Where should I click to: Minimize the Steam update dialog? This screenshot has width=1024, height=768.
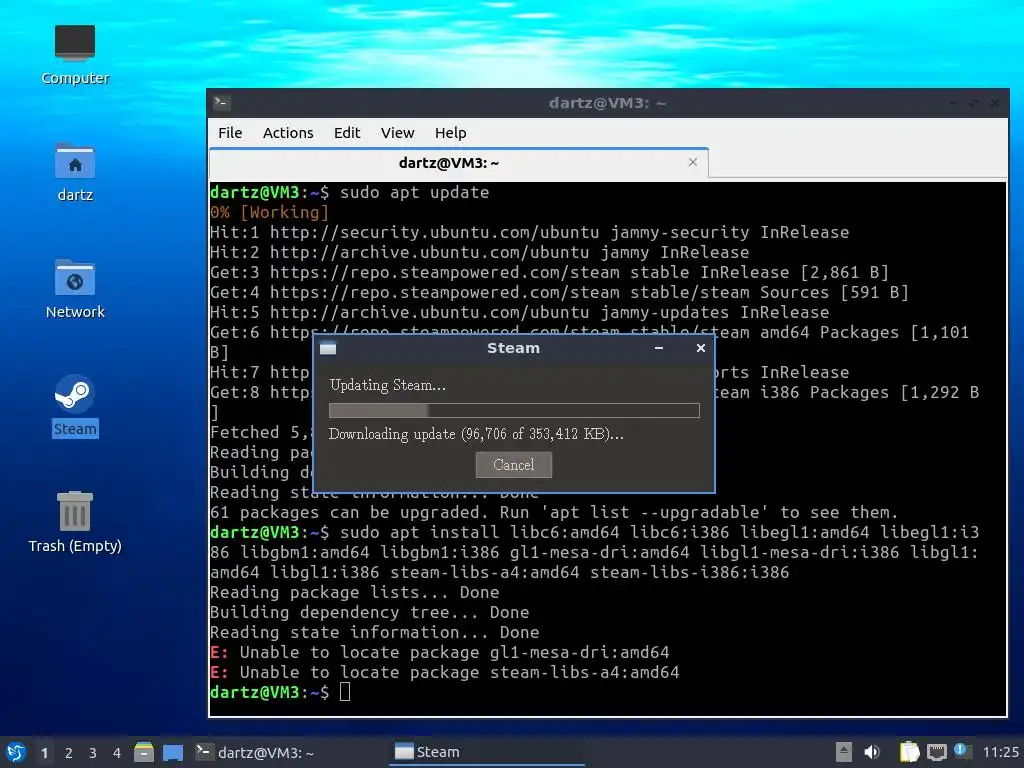tap(659, 348)
